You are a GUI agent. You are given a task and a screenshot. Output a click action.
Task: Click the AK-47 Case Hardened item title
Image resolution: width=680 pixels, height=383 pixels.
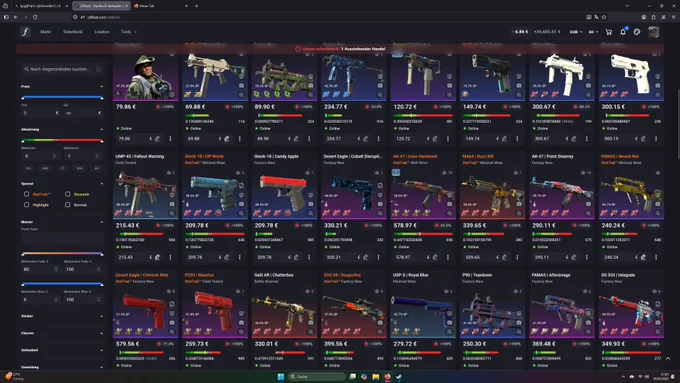coord(415,156)
